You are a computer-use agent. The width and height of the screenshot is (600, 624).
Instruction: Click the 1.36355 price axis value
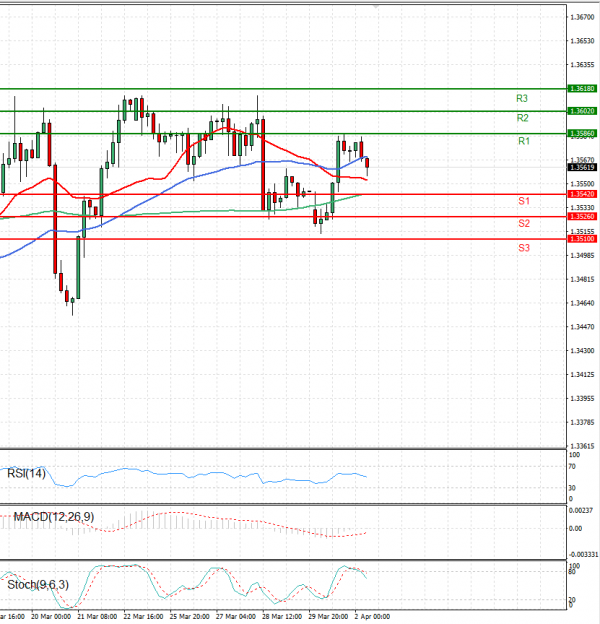tap(582, 64)
